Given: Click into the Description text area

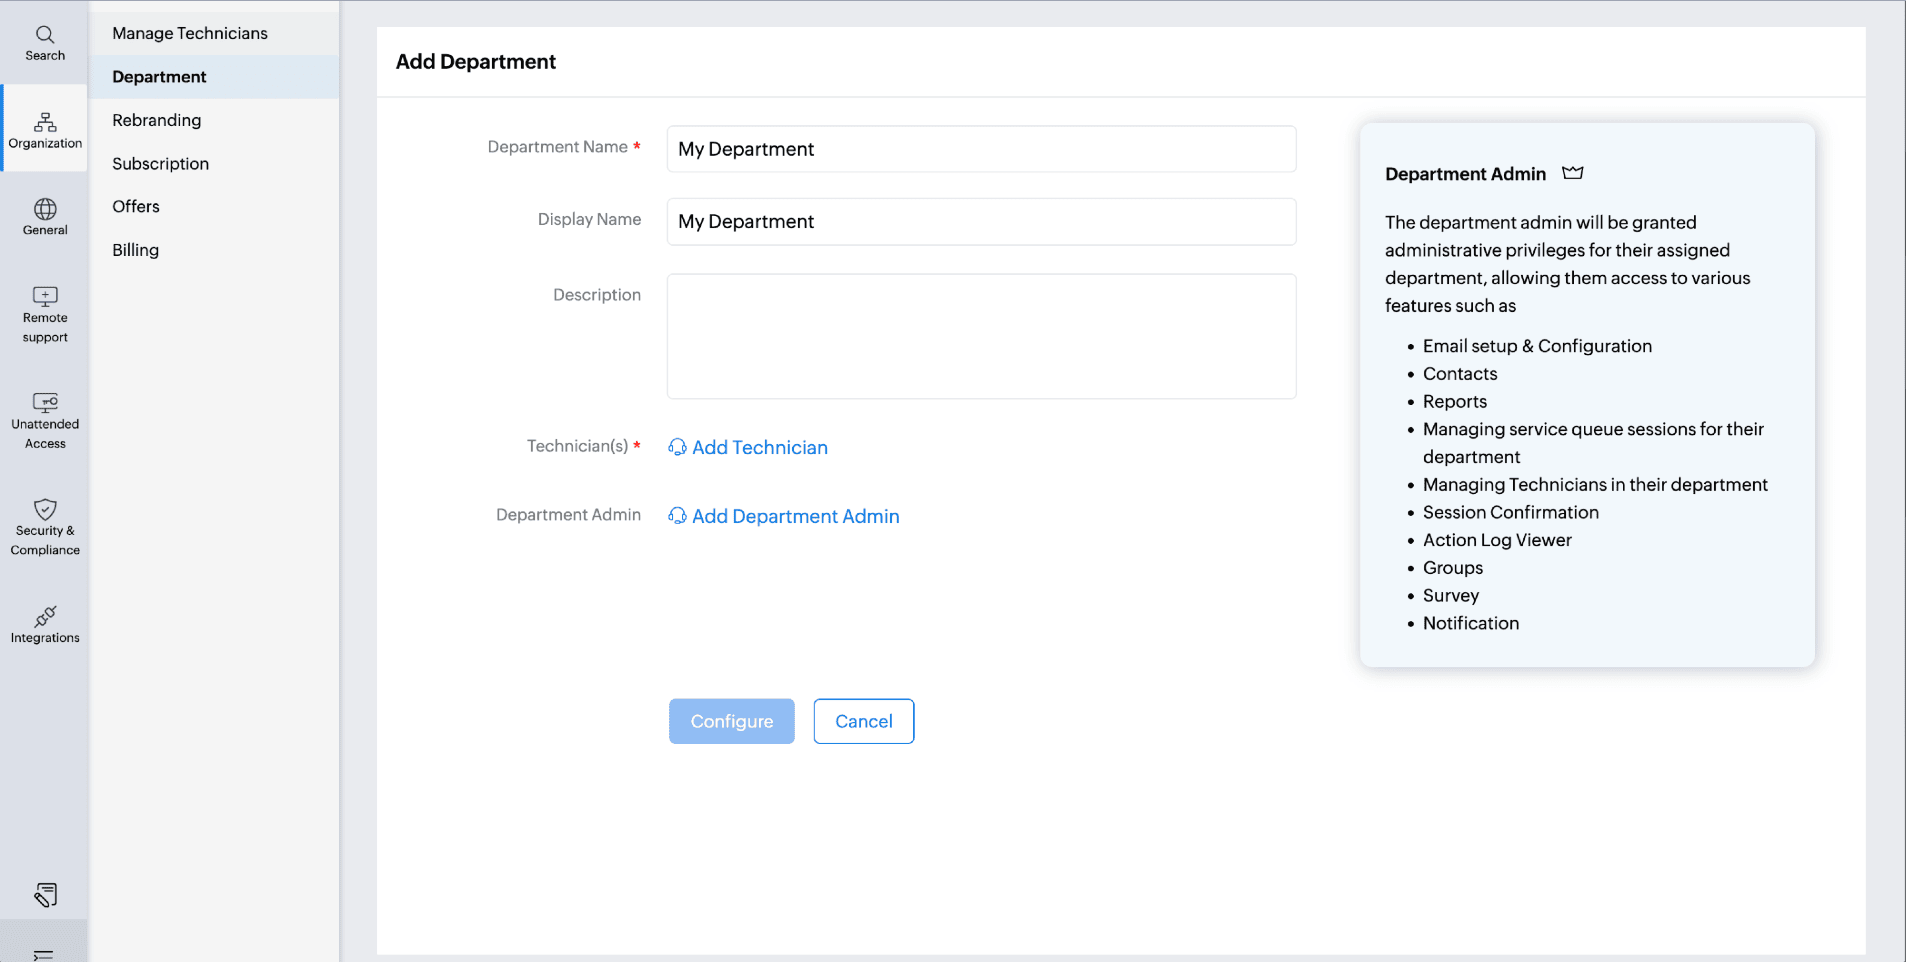Looking at the screenshot, I should 981,336.
